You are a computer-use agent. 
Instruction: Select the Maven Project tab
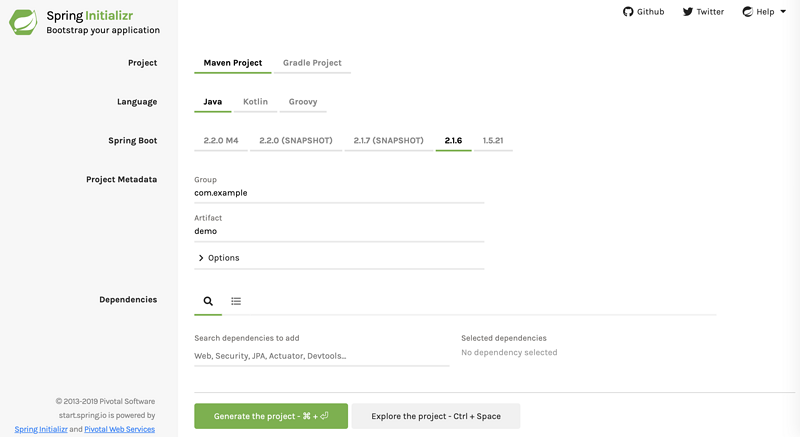[233, 63]
